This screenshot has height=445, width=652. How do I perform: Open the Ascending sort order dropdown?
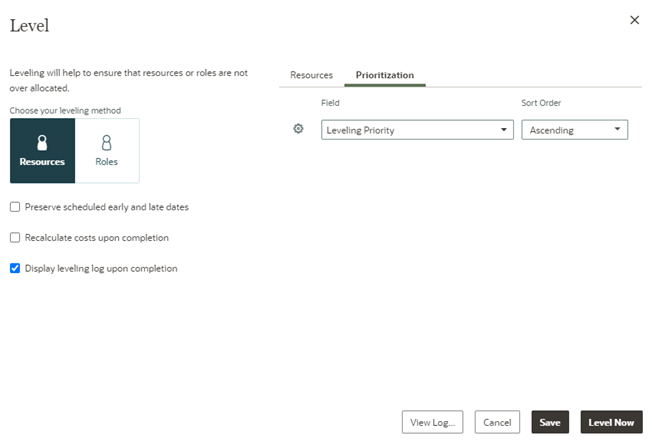pyautogui.click(x=574, y=130)
